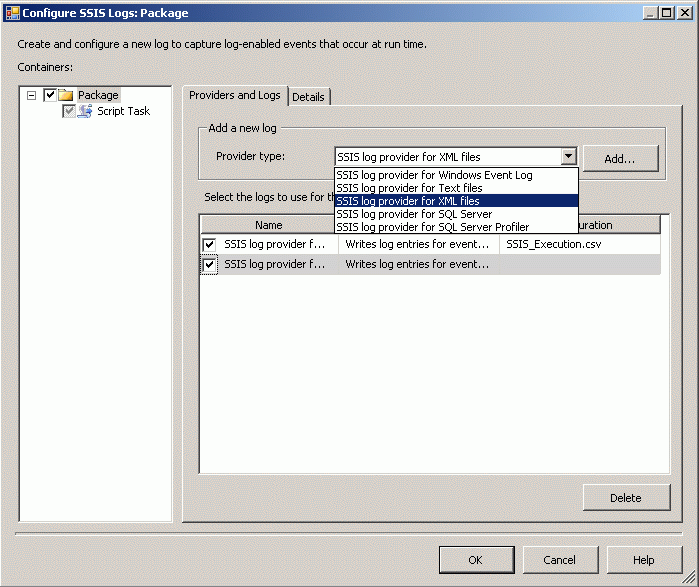
Task: Click the window resize grip corner
Action: click(x=690, y=579)
